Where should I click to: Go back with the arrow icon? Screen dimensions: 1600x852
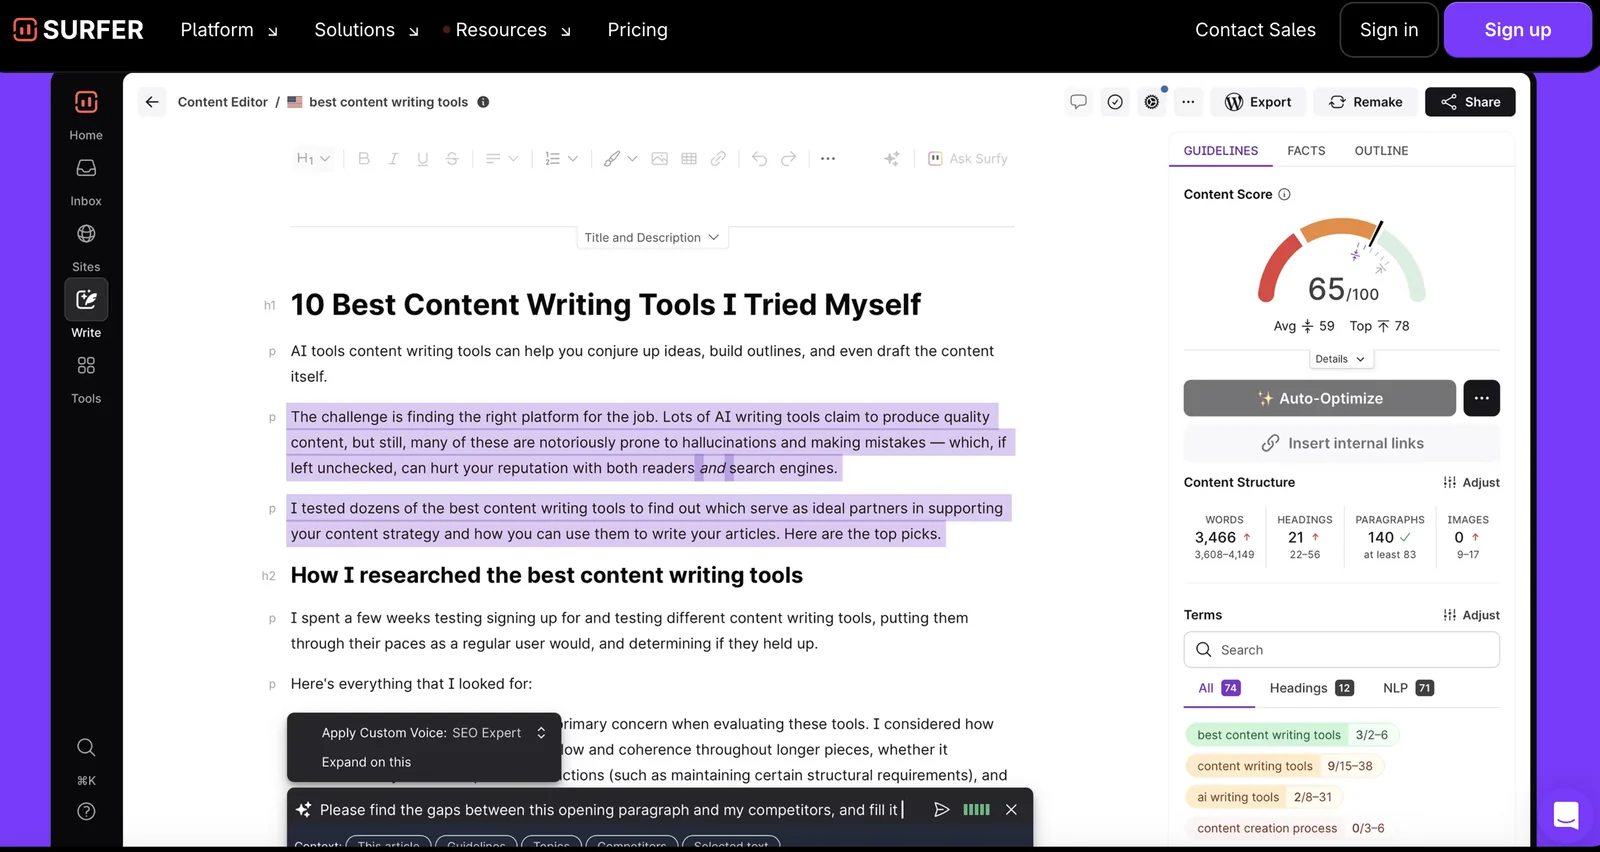[x=152, y=102]
